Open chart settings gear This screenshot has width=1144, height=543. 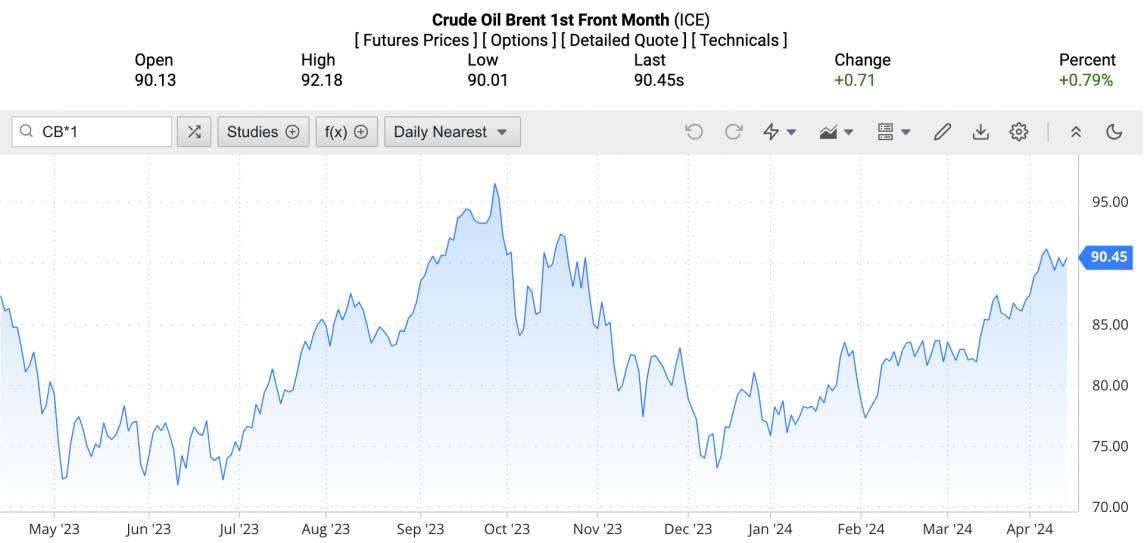(x=1019, y=132)
